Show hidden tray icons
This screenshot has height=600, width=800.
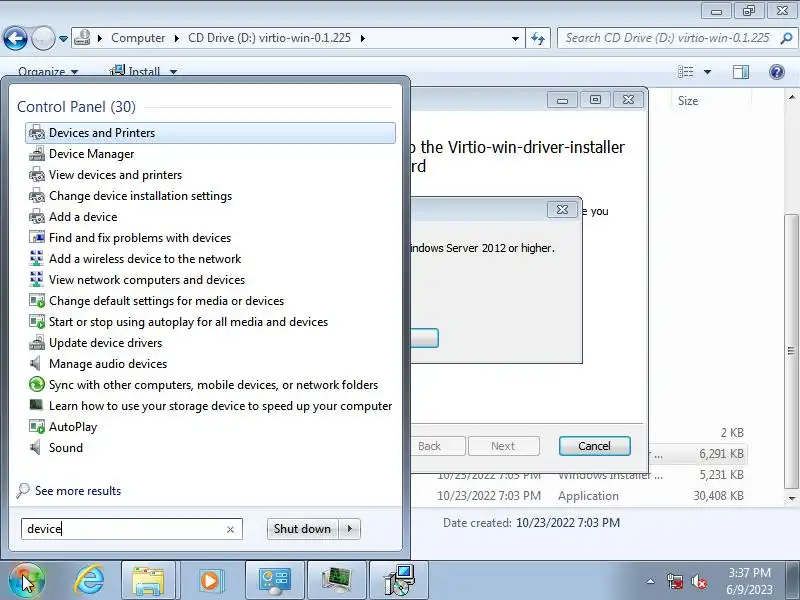[651, 581]
